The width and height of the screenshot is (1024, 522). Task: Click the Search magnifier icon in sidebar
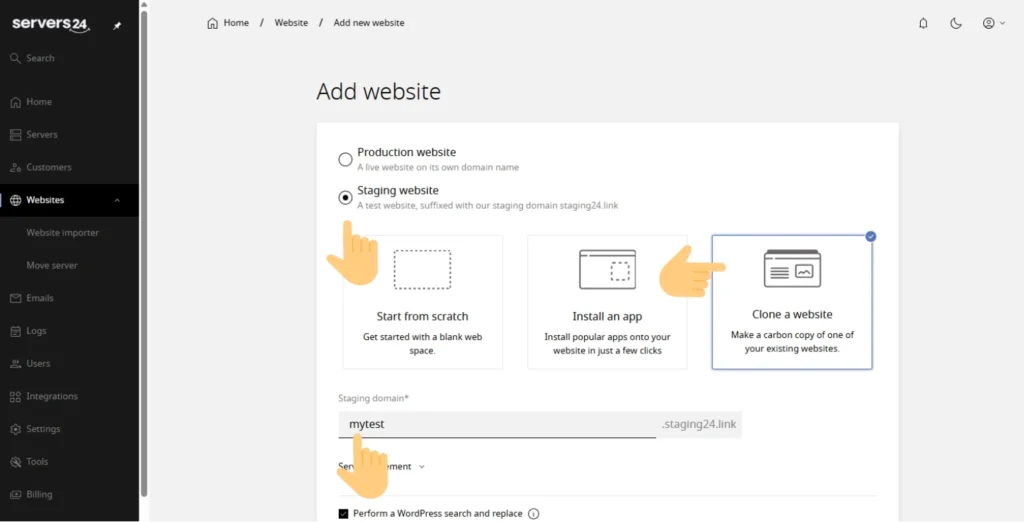(x=16, y=58)
